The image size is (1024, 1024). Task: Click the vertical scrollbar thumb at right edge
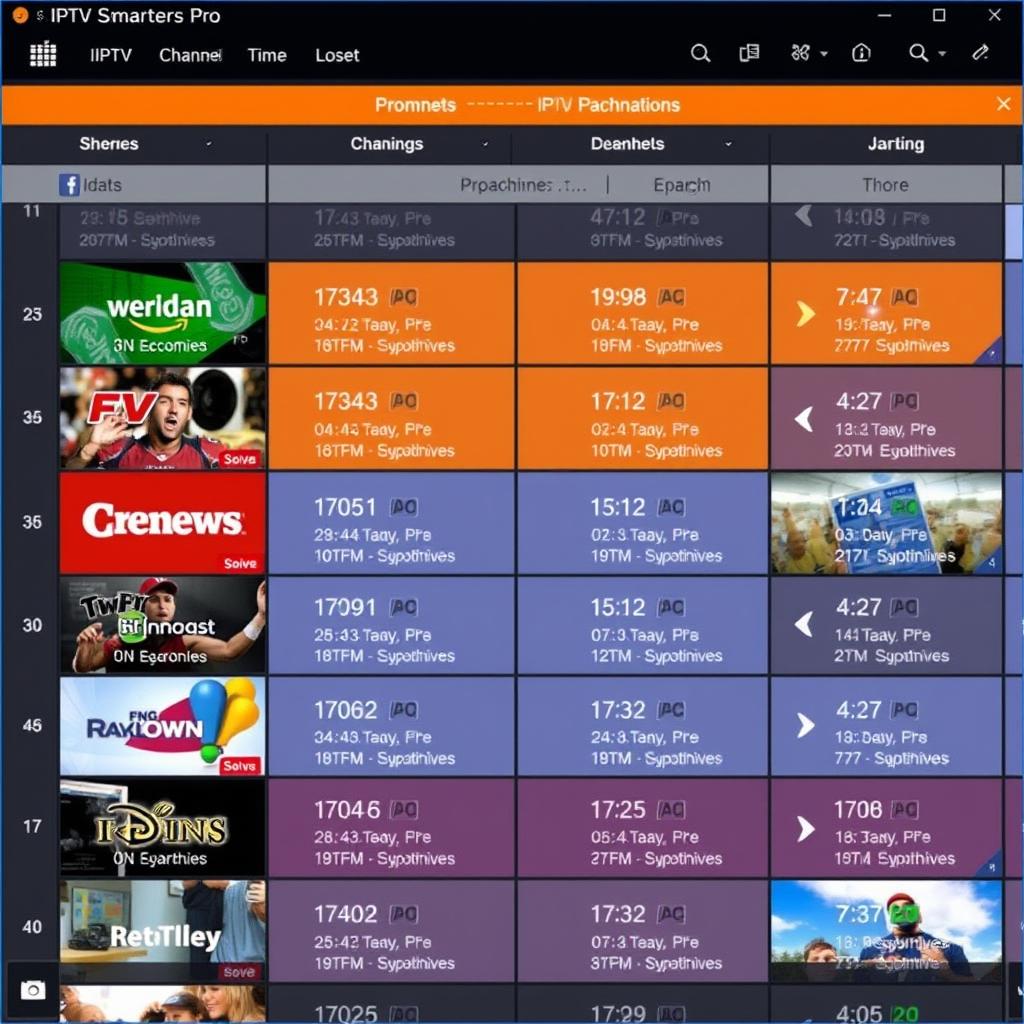point(1014,232)
